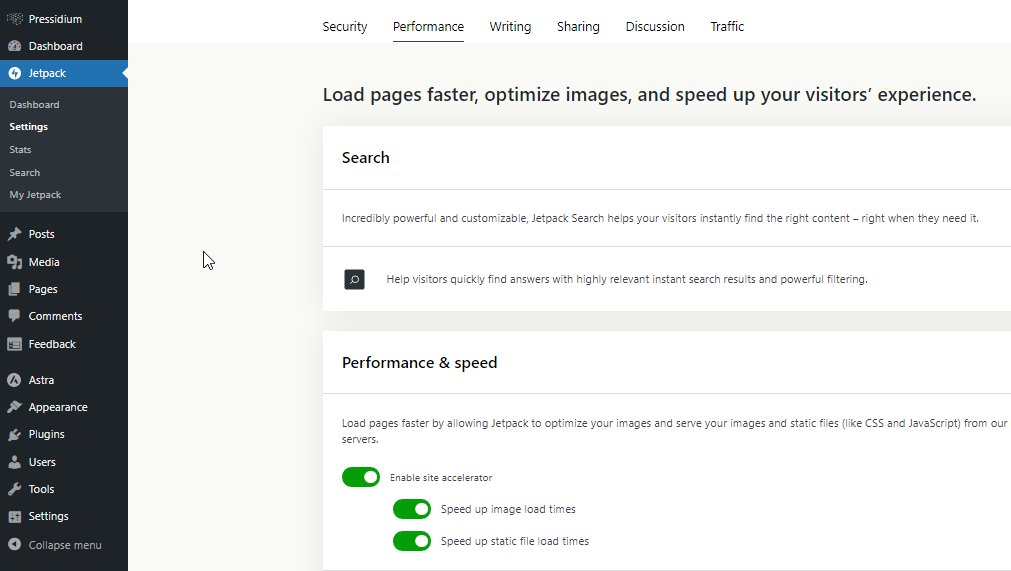
Task: Click the Plugins plug icon
Action: point(14,434)
